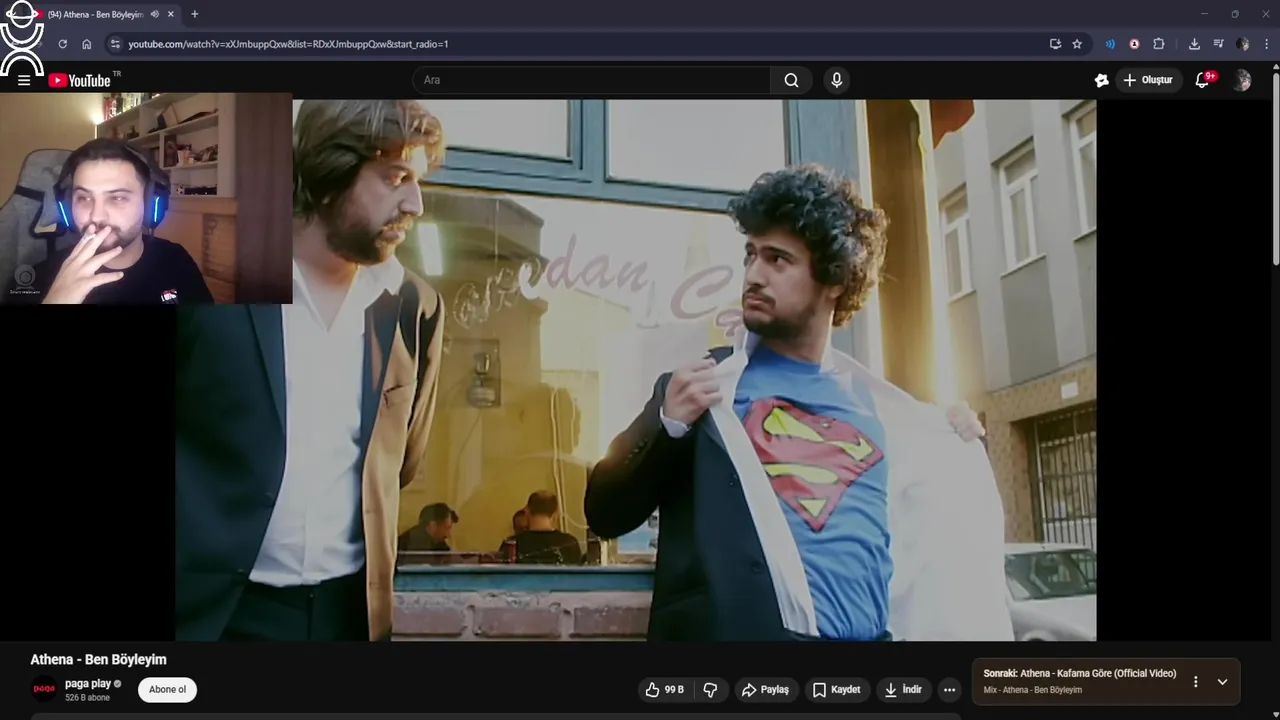The height and width of the screenshot is (720, 1280).
Task: Expand the mix playlist chevron
Action: [1222, 682]
